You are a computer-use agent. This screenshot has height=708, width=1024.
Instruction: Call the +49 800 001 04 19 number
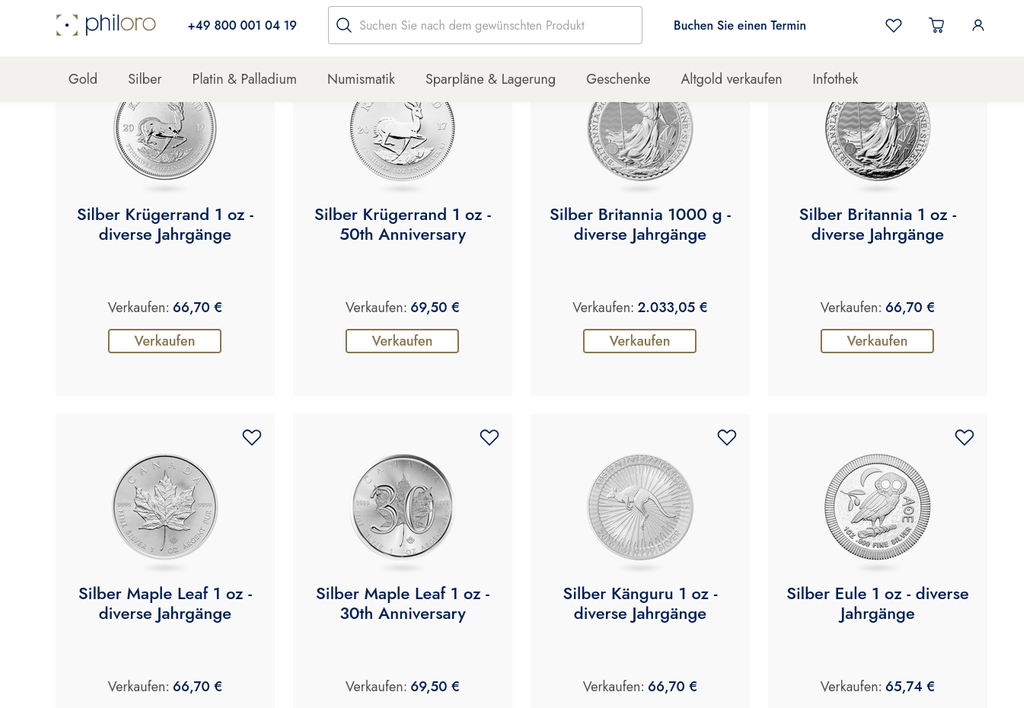(x=242, y=25)
